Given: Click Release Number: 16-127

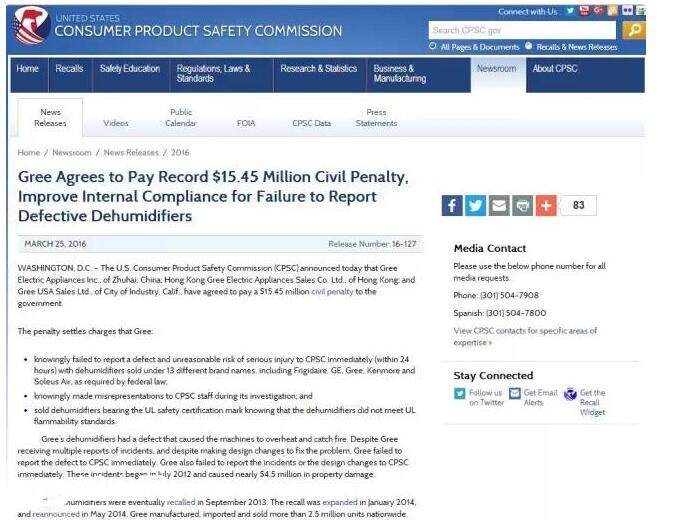Looking at the screenshot, I should pos(372,244).
